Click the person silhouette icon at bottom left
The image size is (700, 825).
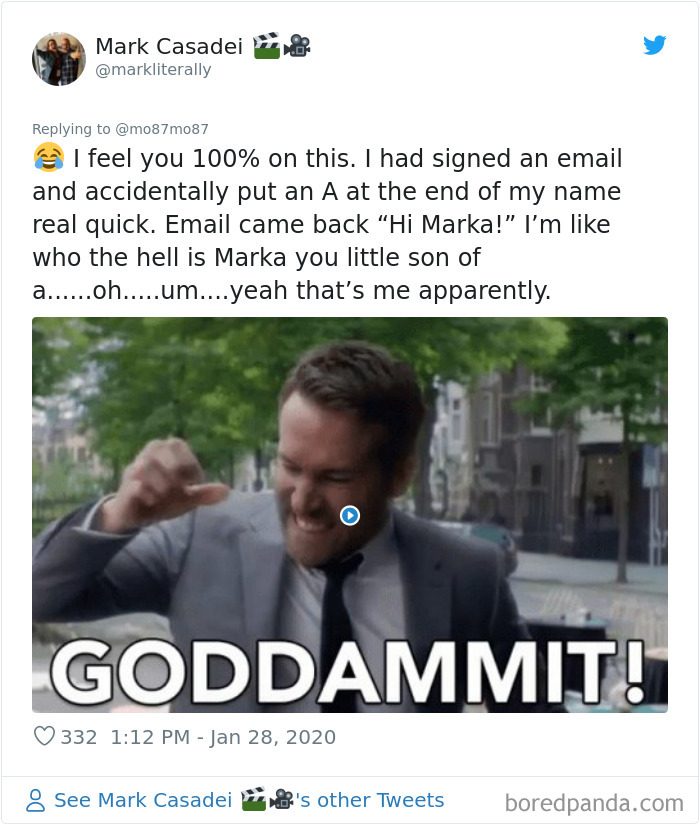[35, 800]
